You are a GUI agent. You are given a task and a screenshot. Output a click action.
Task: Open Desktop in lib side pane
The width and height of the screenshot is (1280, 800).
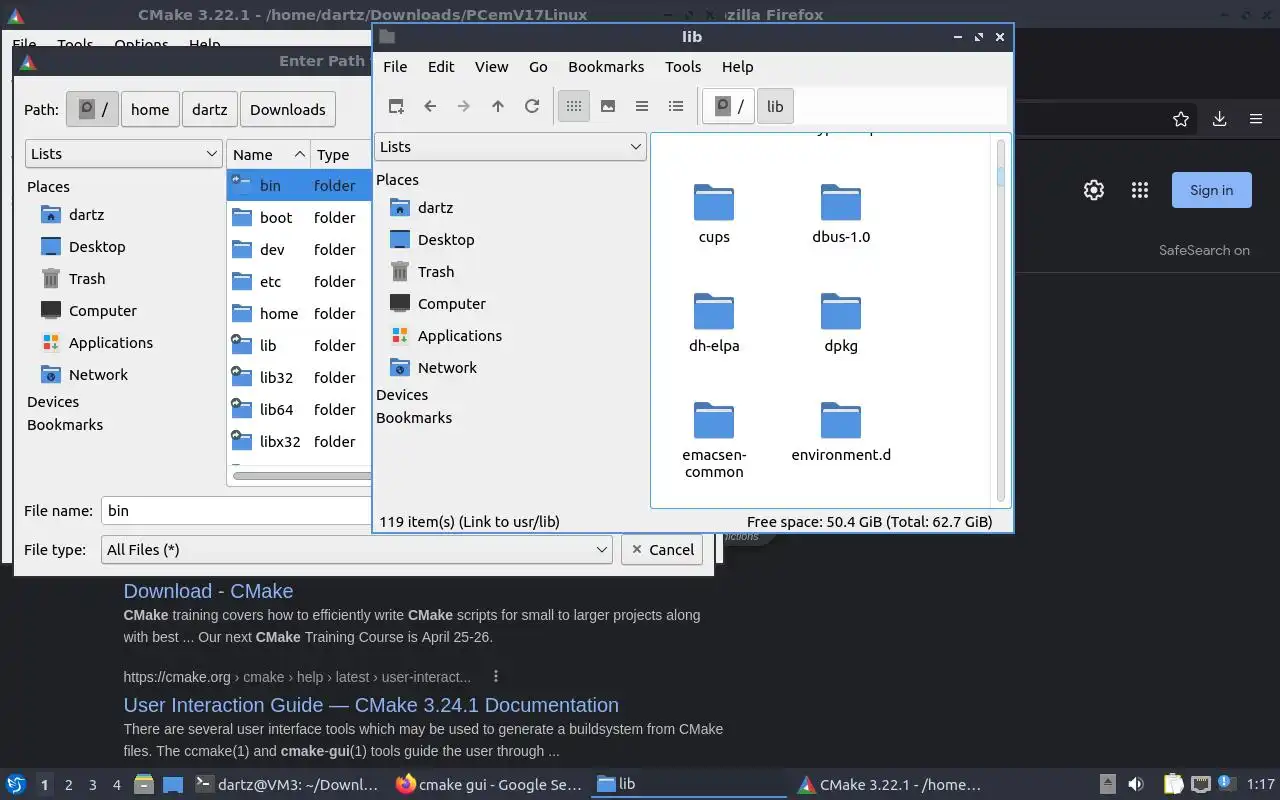tap(446, 240)
